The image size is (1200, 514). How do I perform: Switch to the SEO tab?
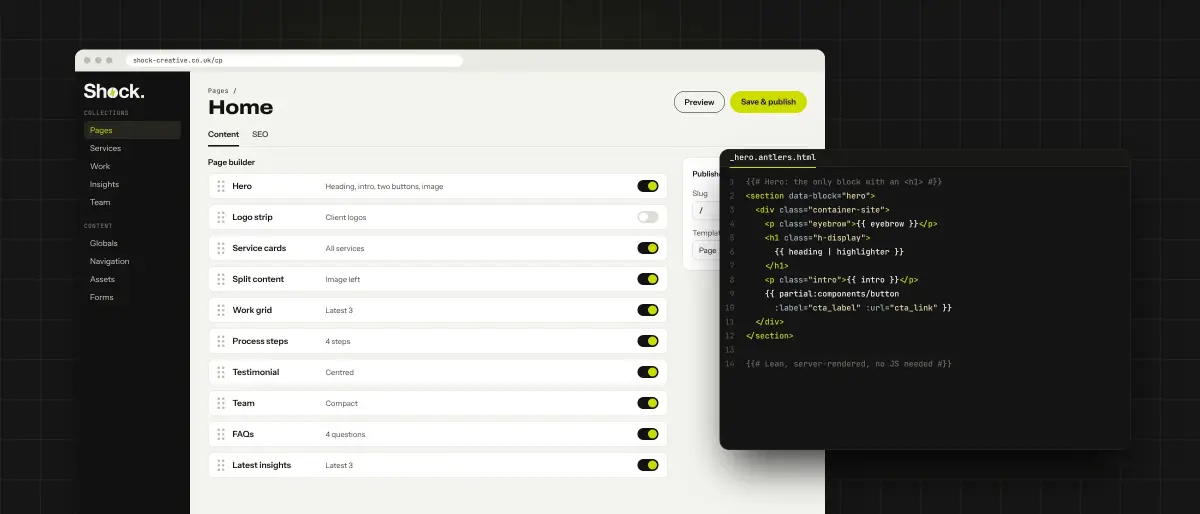pyautogui.click(x=260, y=134)
